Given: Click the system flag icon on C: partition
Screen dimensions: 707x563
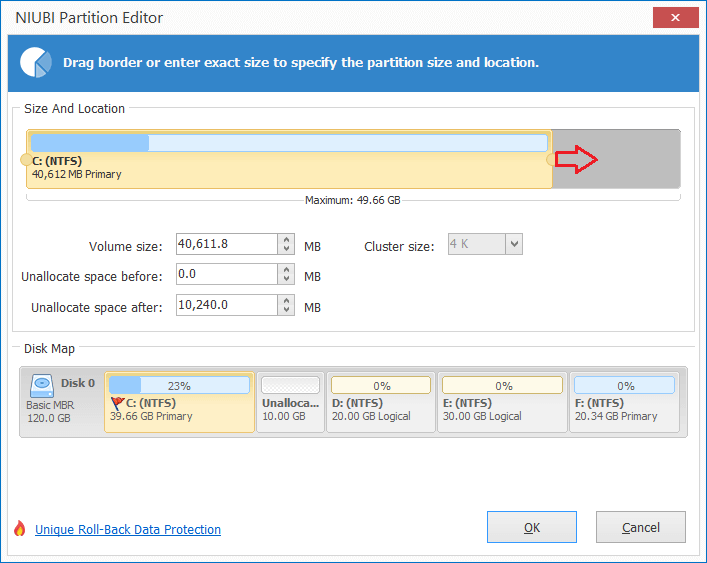Looking at the screenshot, I should tap(117, 403).
